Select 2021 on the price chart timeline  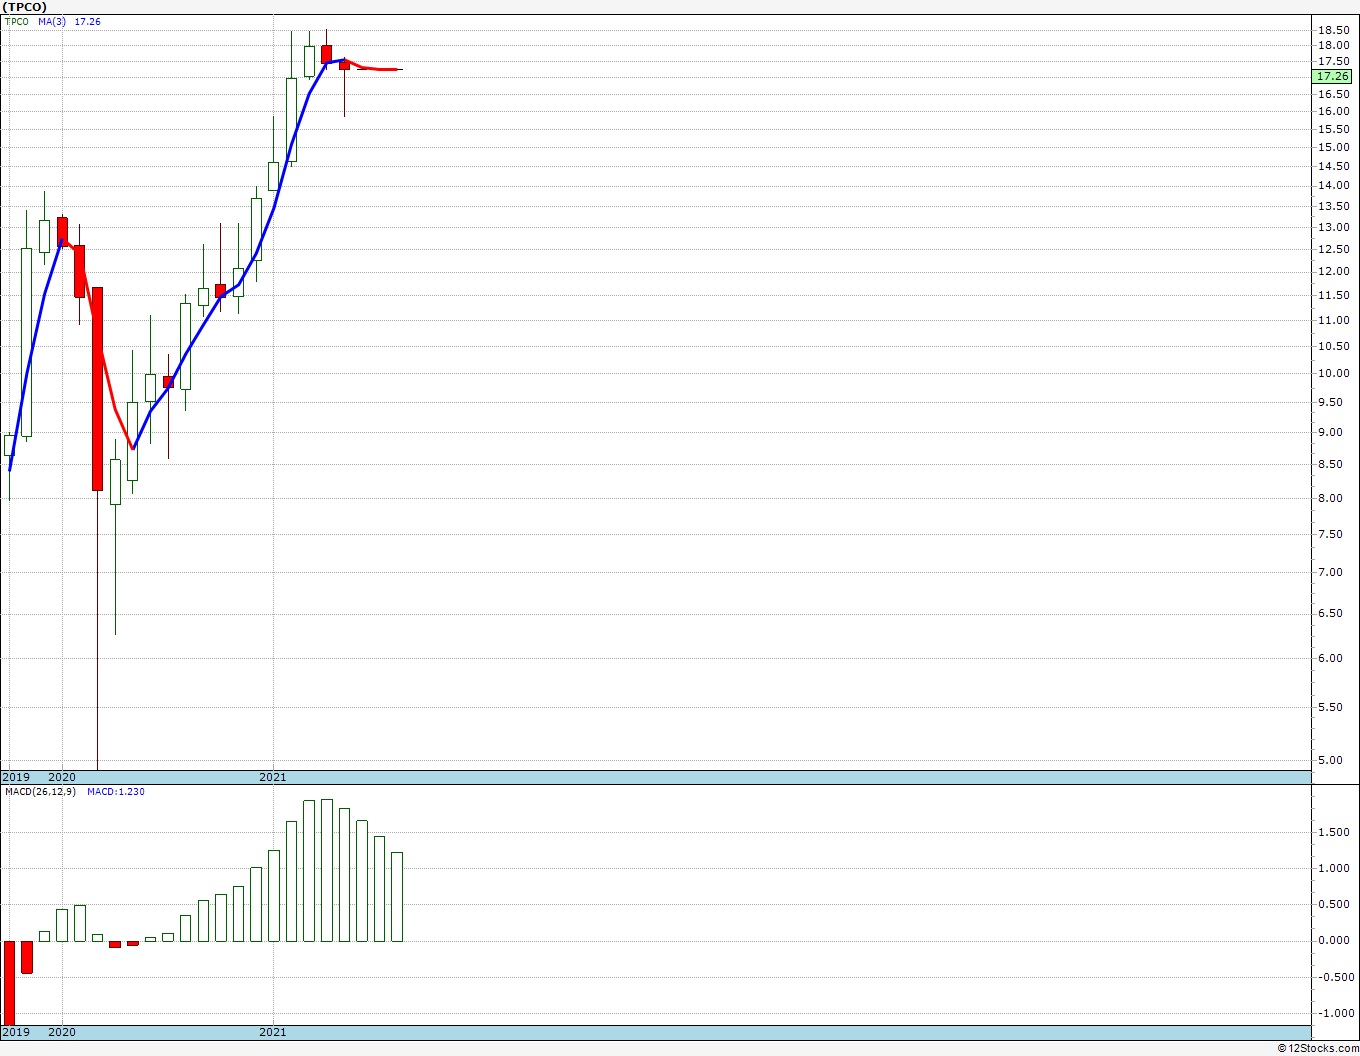click(273, 777)
